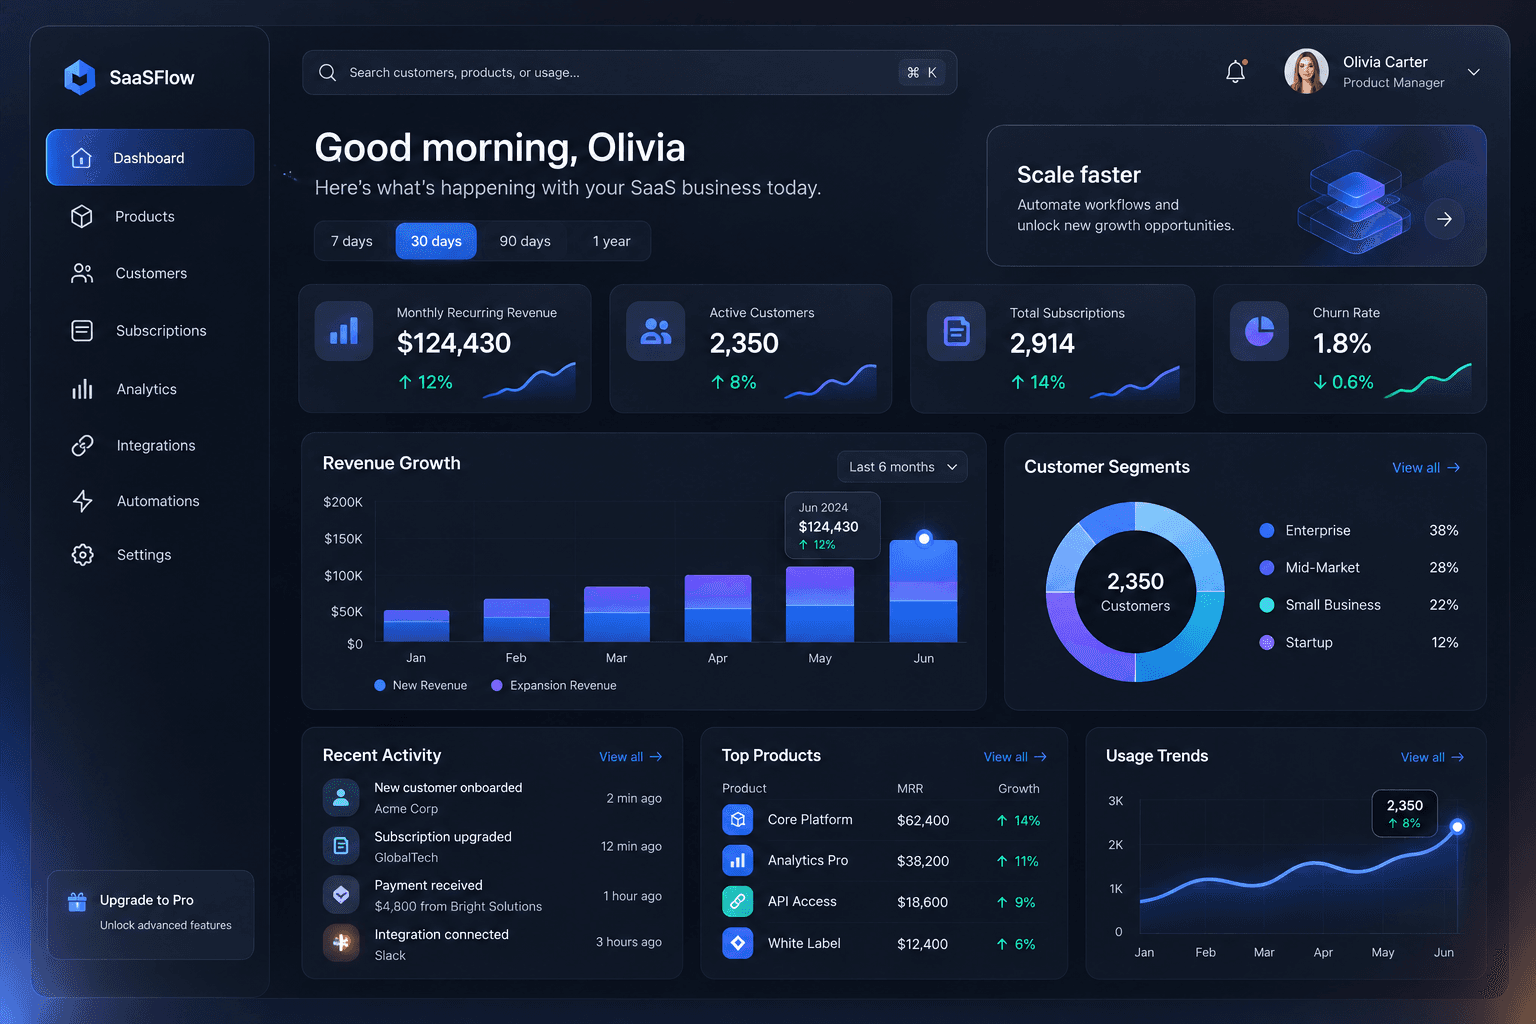Screen dimensions: 1536x1024
Task: Click View all in Customer Segments
Action: coord(1426,468)
